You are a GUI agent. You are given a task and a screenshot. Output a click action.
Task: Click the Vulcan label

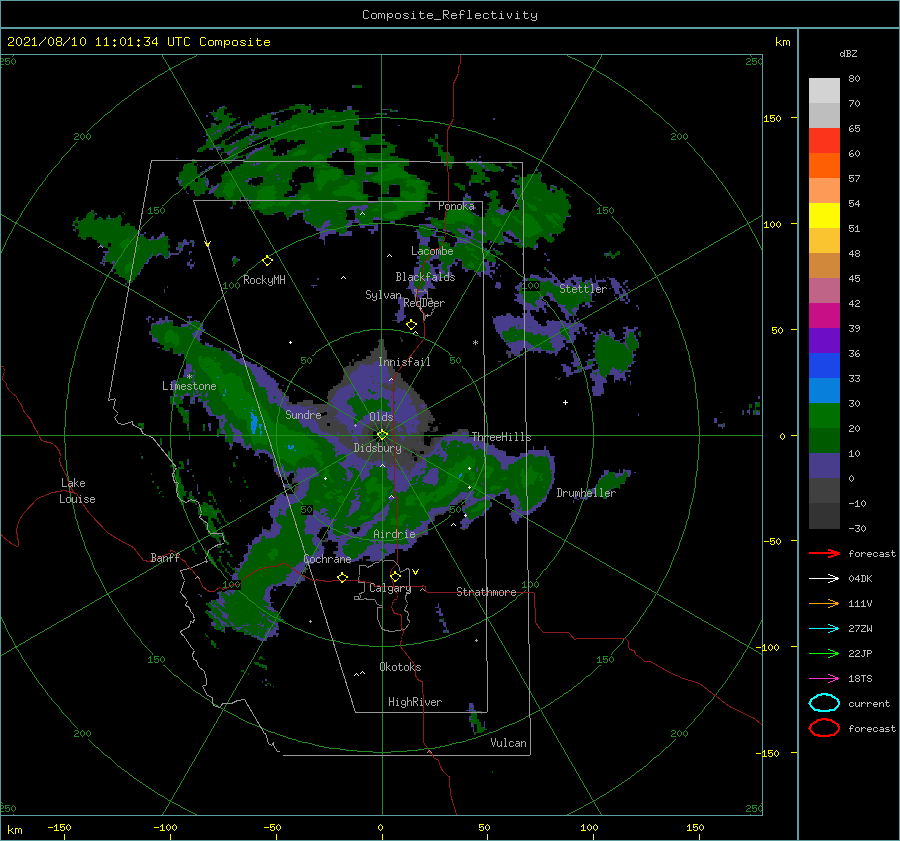click(508, 743)
